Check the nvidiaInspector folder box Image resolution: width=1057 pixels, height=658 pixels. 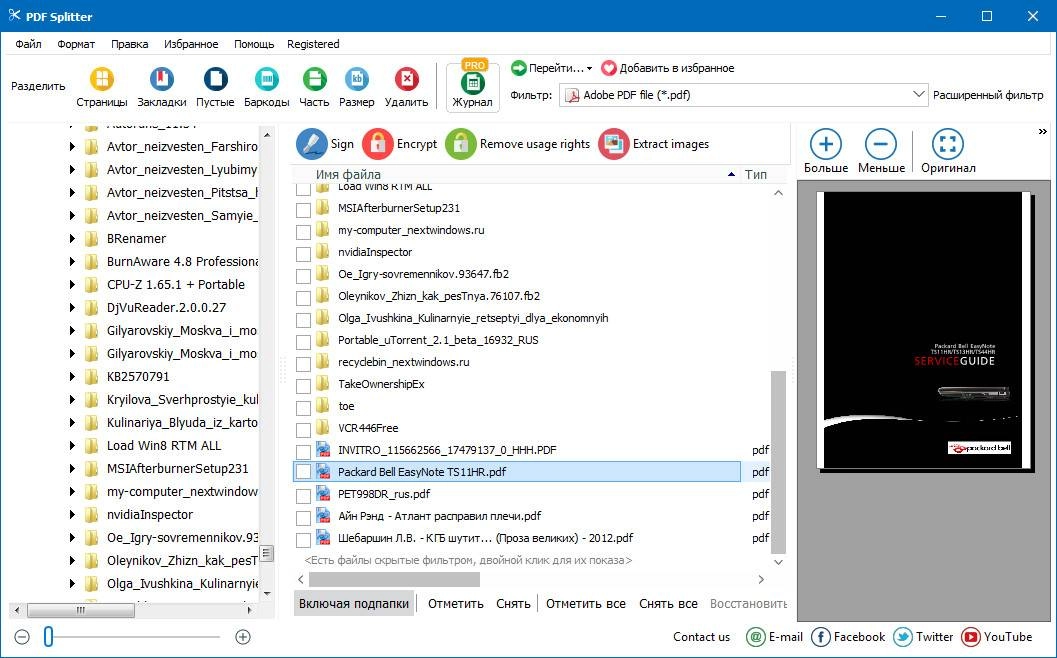(303, 252)
